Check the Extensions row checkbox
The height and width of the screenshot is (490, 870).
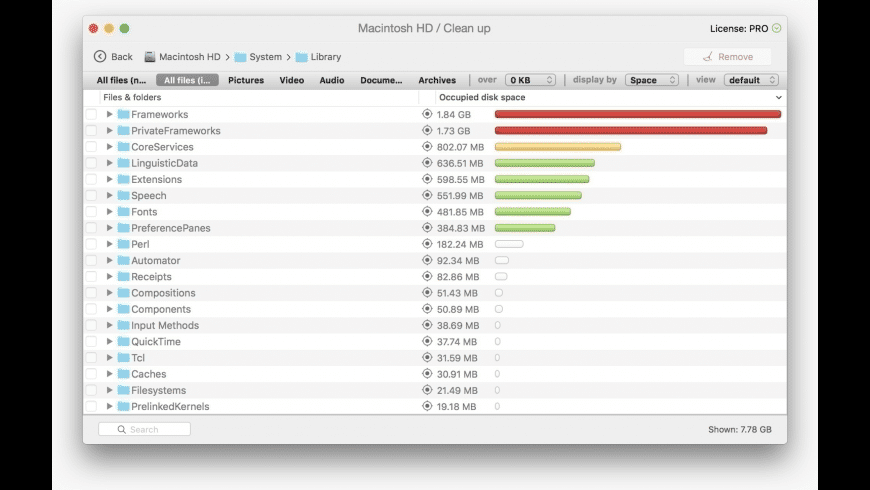click(92, 179)
